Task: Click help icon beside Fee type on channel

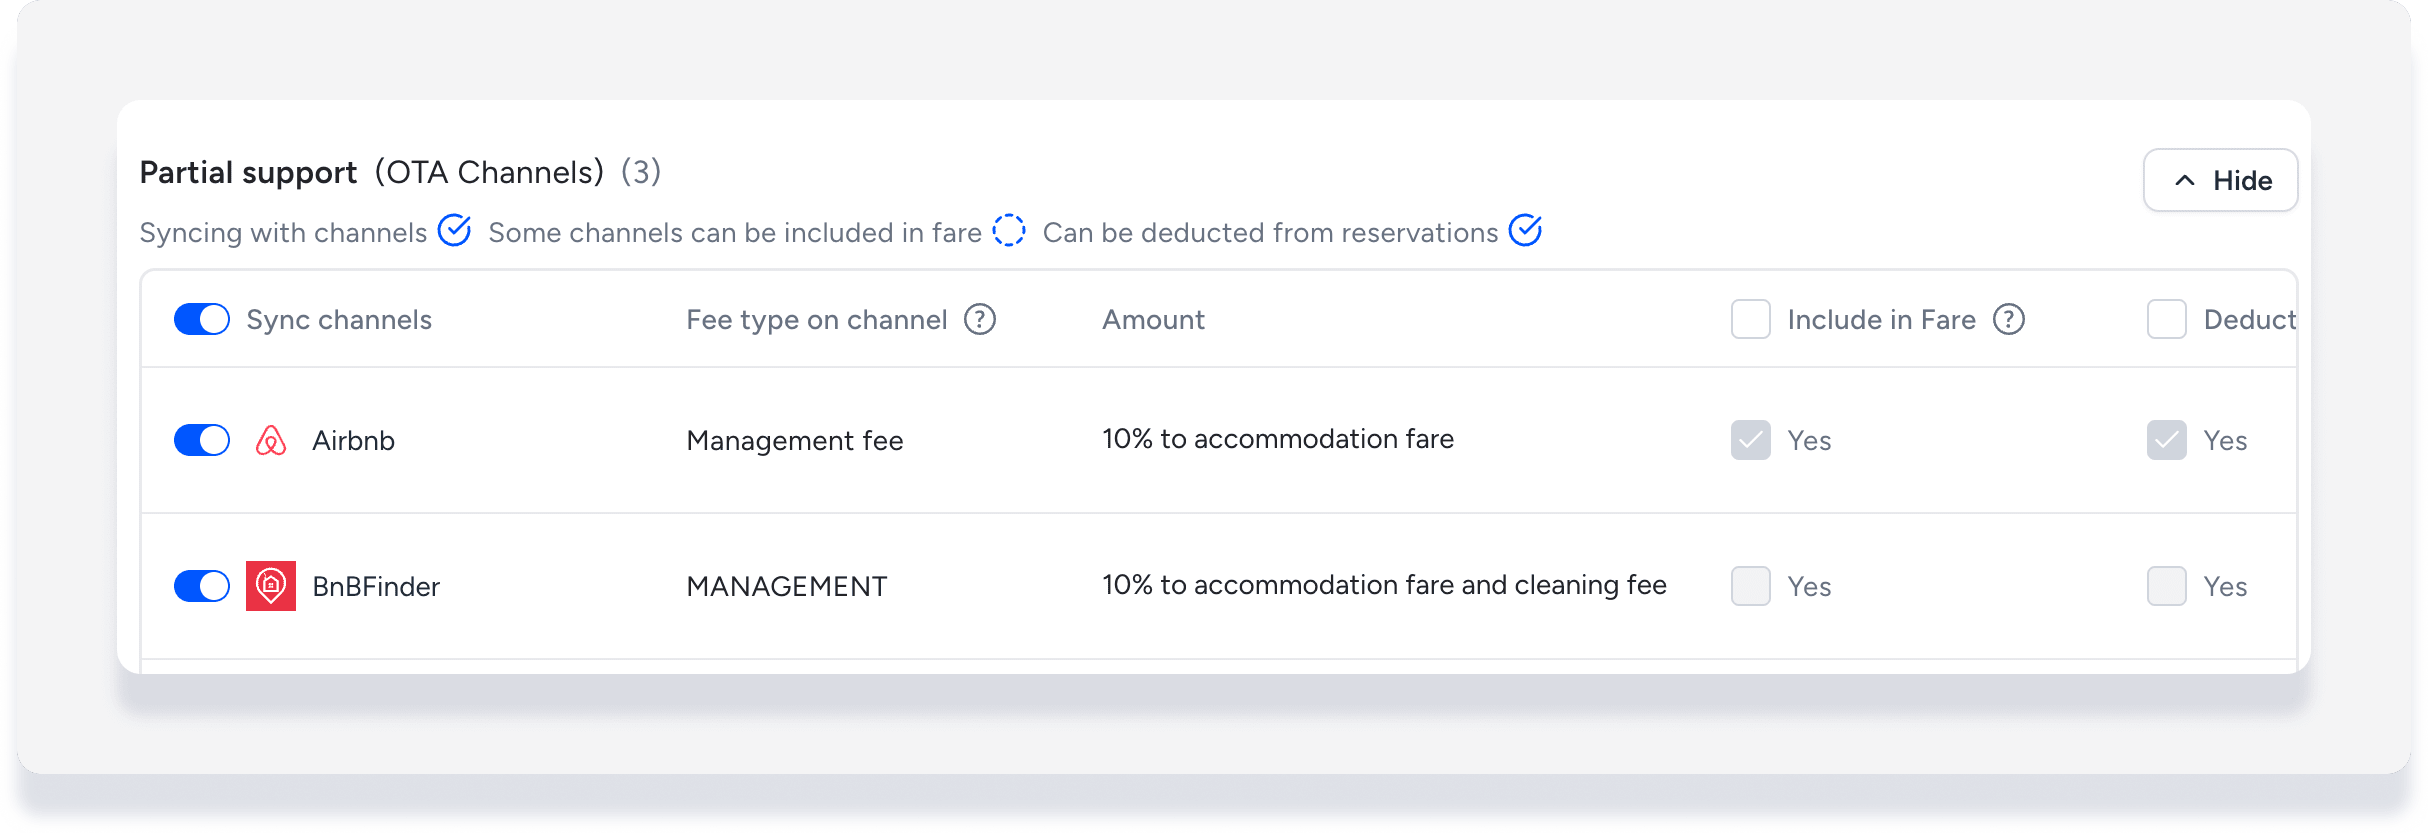Action: coord(980,320)
